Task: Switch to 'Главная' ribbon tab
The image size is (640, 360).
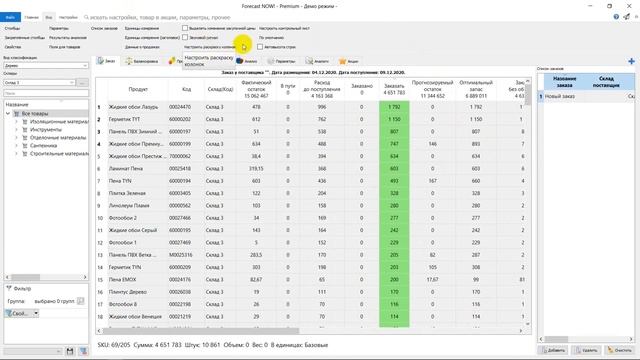Action: tap(31, 18)
